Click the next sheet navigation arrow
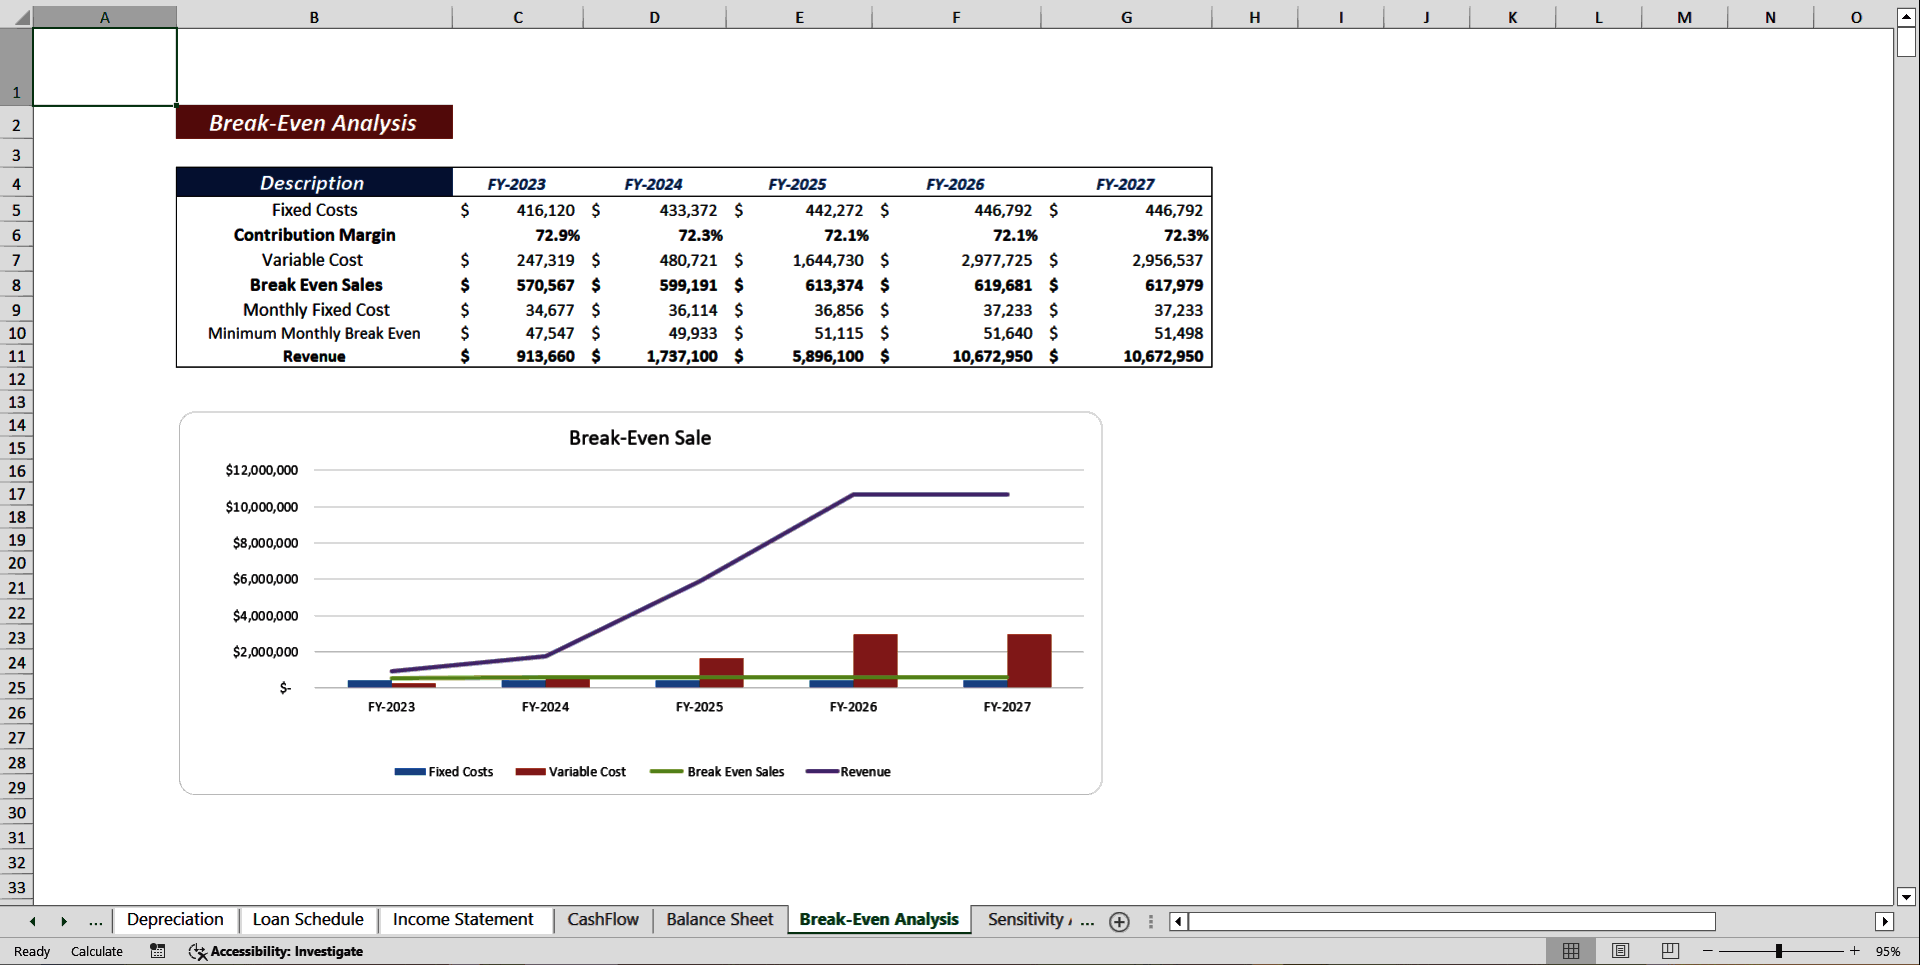This screenshot has height=965, width=1920. 64,921
